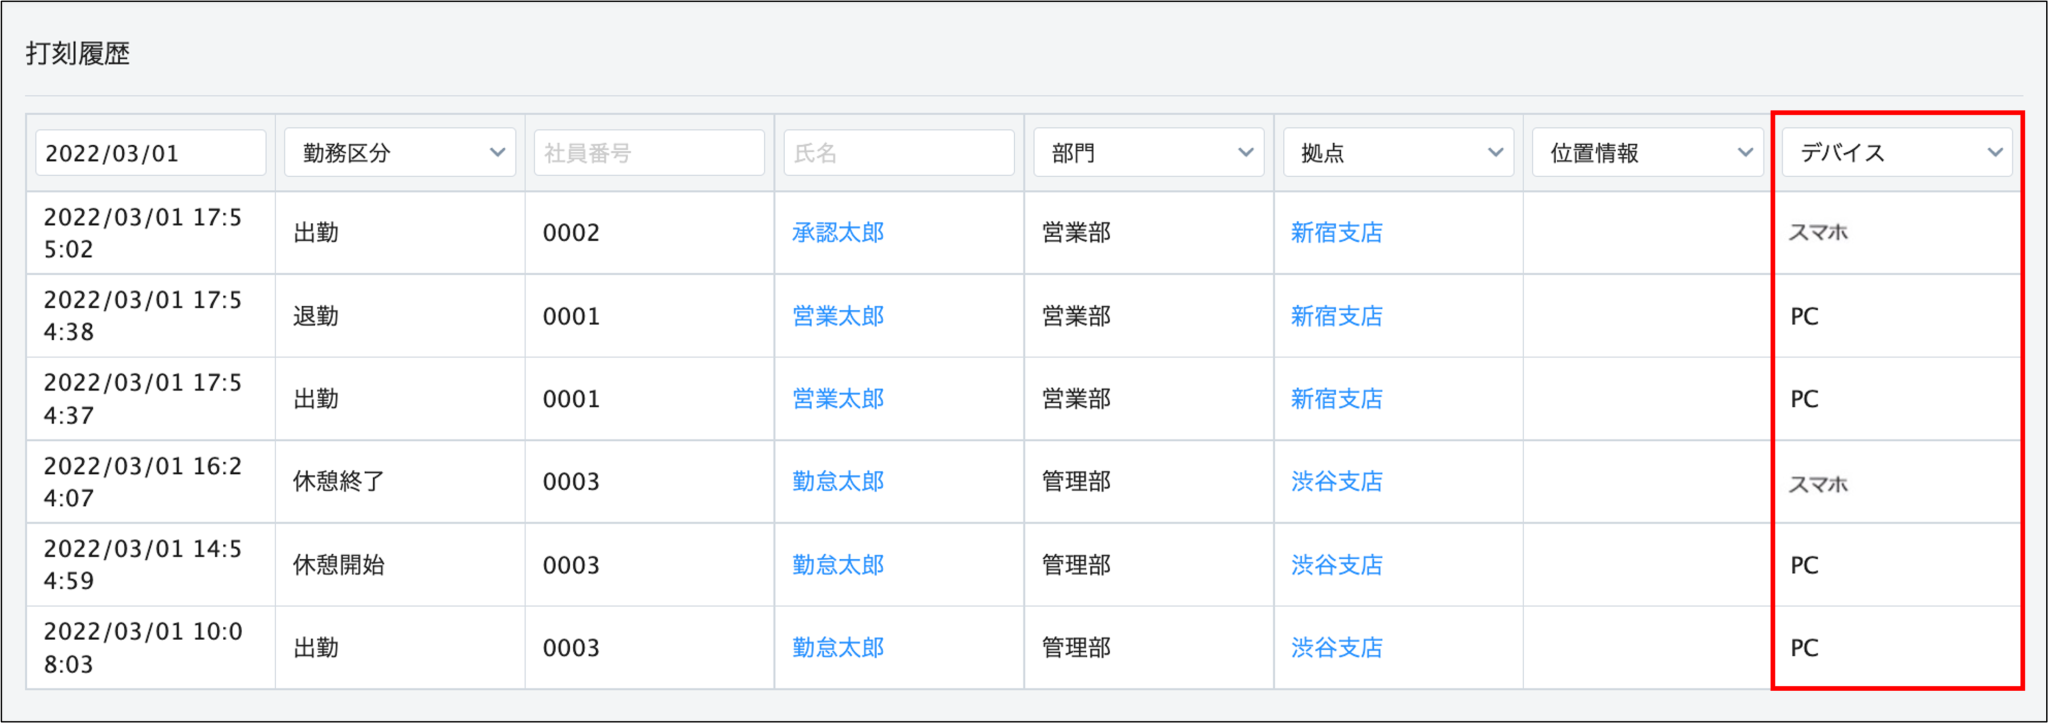Open the 勤務区分 dropdown filter
This screenshot has width=2048, height=724.
pyautogui.click(x=399, y=153)
